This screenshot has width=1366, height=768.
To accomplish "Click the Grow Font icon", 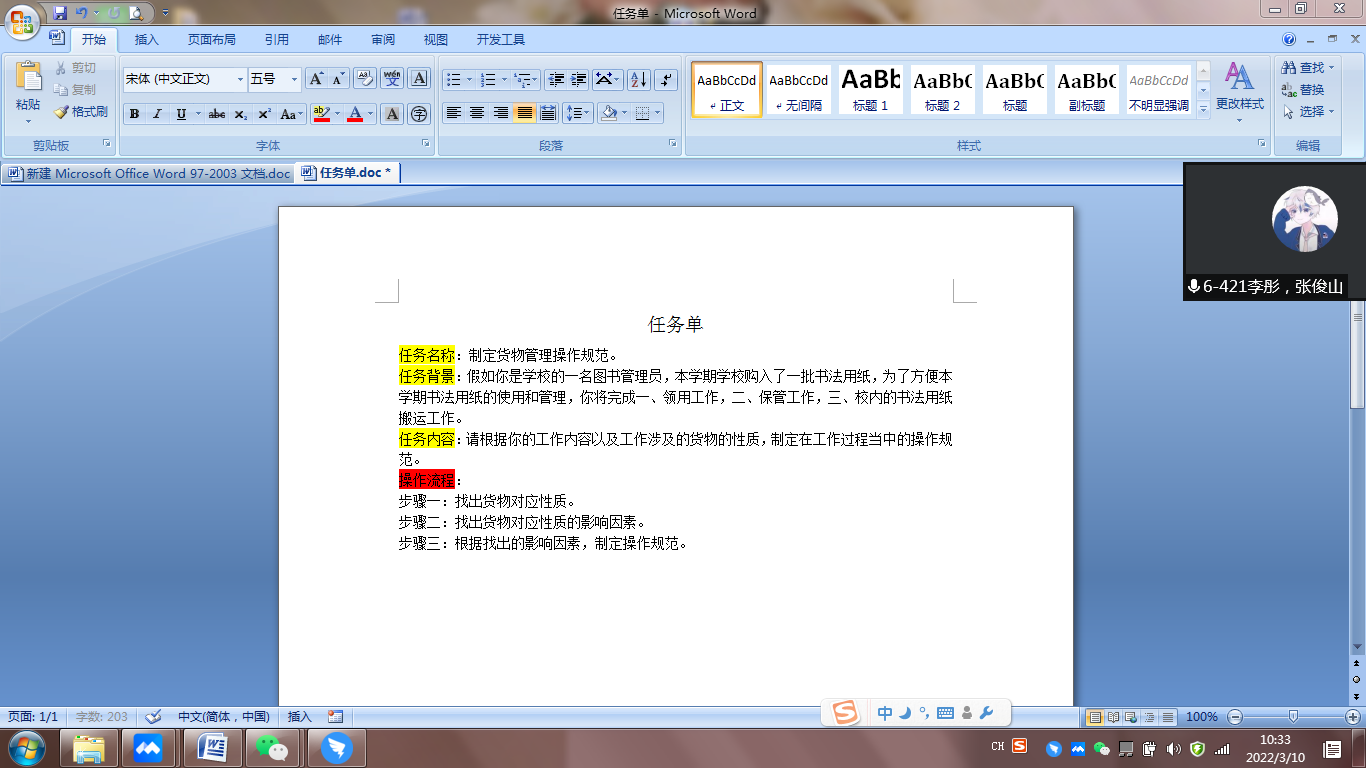I will [316, 79].
